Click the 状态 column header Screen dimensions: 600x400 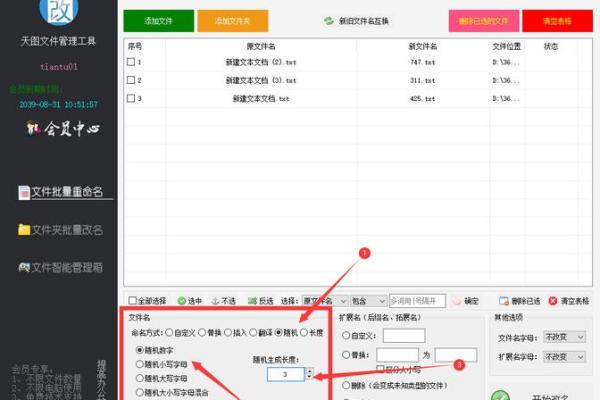point(551,46)
